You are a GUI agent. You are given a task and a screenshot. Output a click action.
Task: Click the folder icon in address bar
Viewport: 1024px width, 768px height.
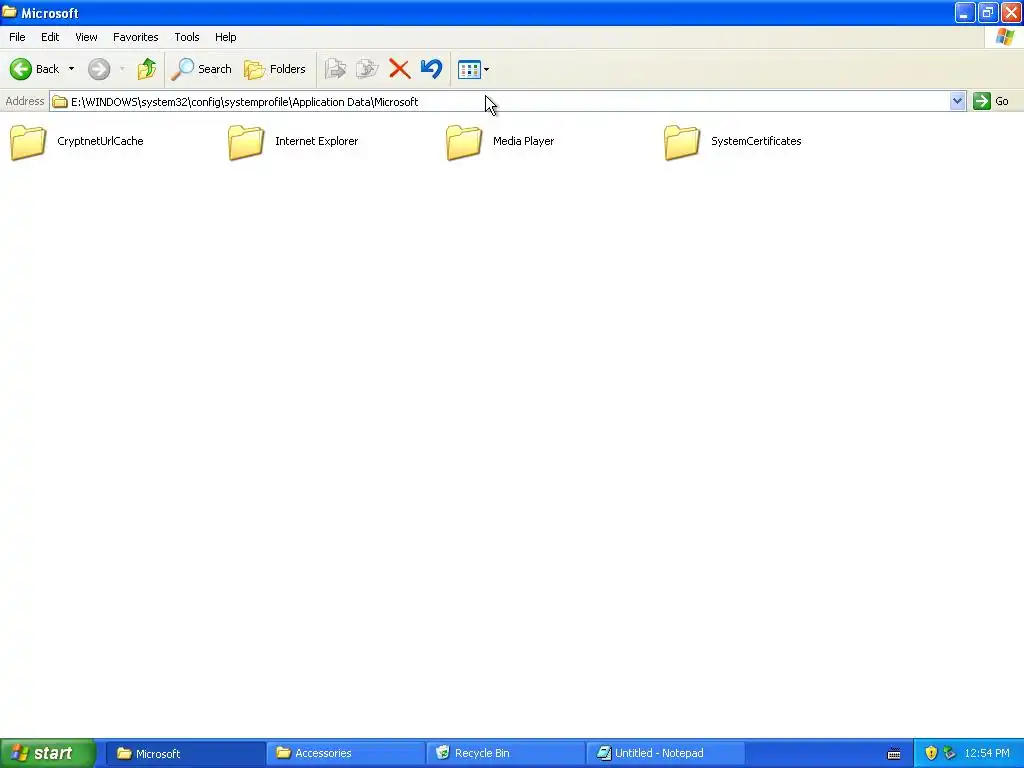pyautogui.click(x=60, y=102)
